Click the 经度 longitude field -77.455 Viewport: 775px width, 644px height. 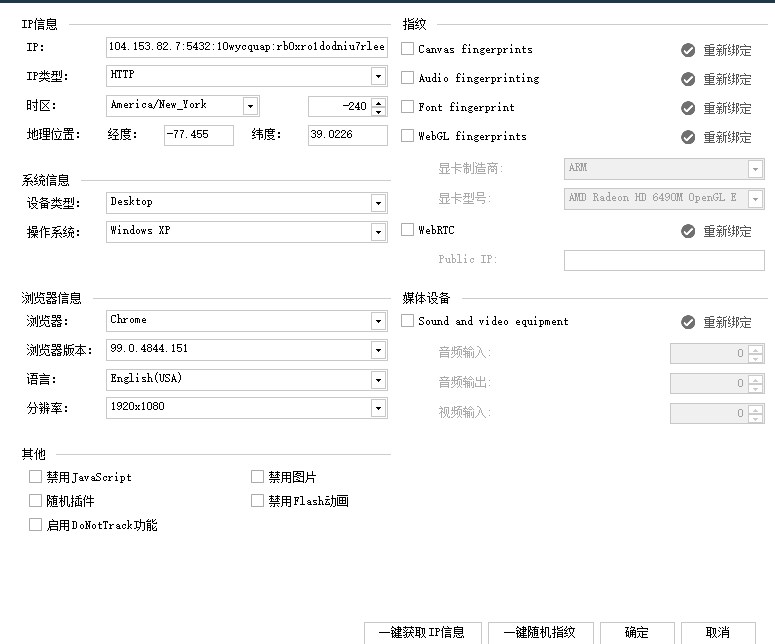[x=199, y=135]
